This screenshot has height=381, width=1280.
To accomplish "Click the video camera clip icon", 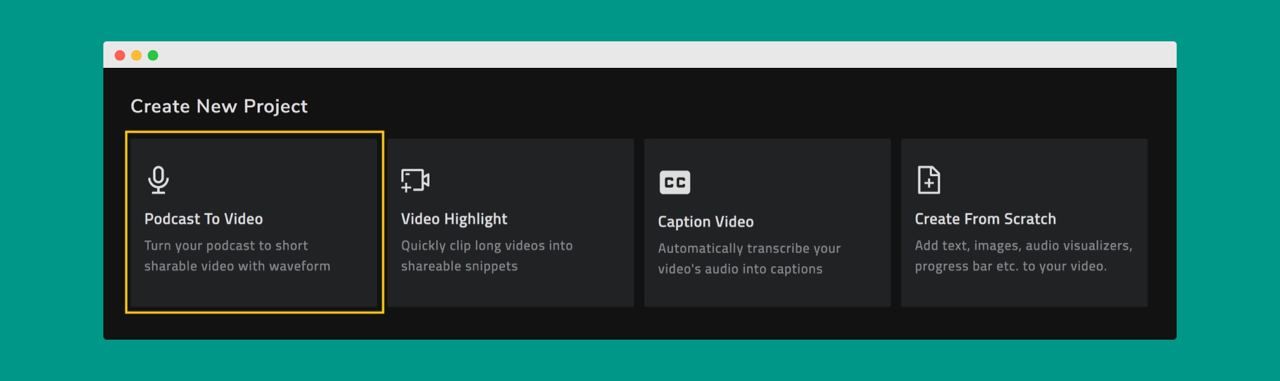I will (x=415, y=180).
